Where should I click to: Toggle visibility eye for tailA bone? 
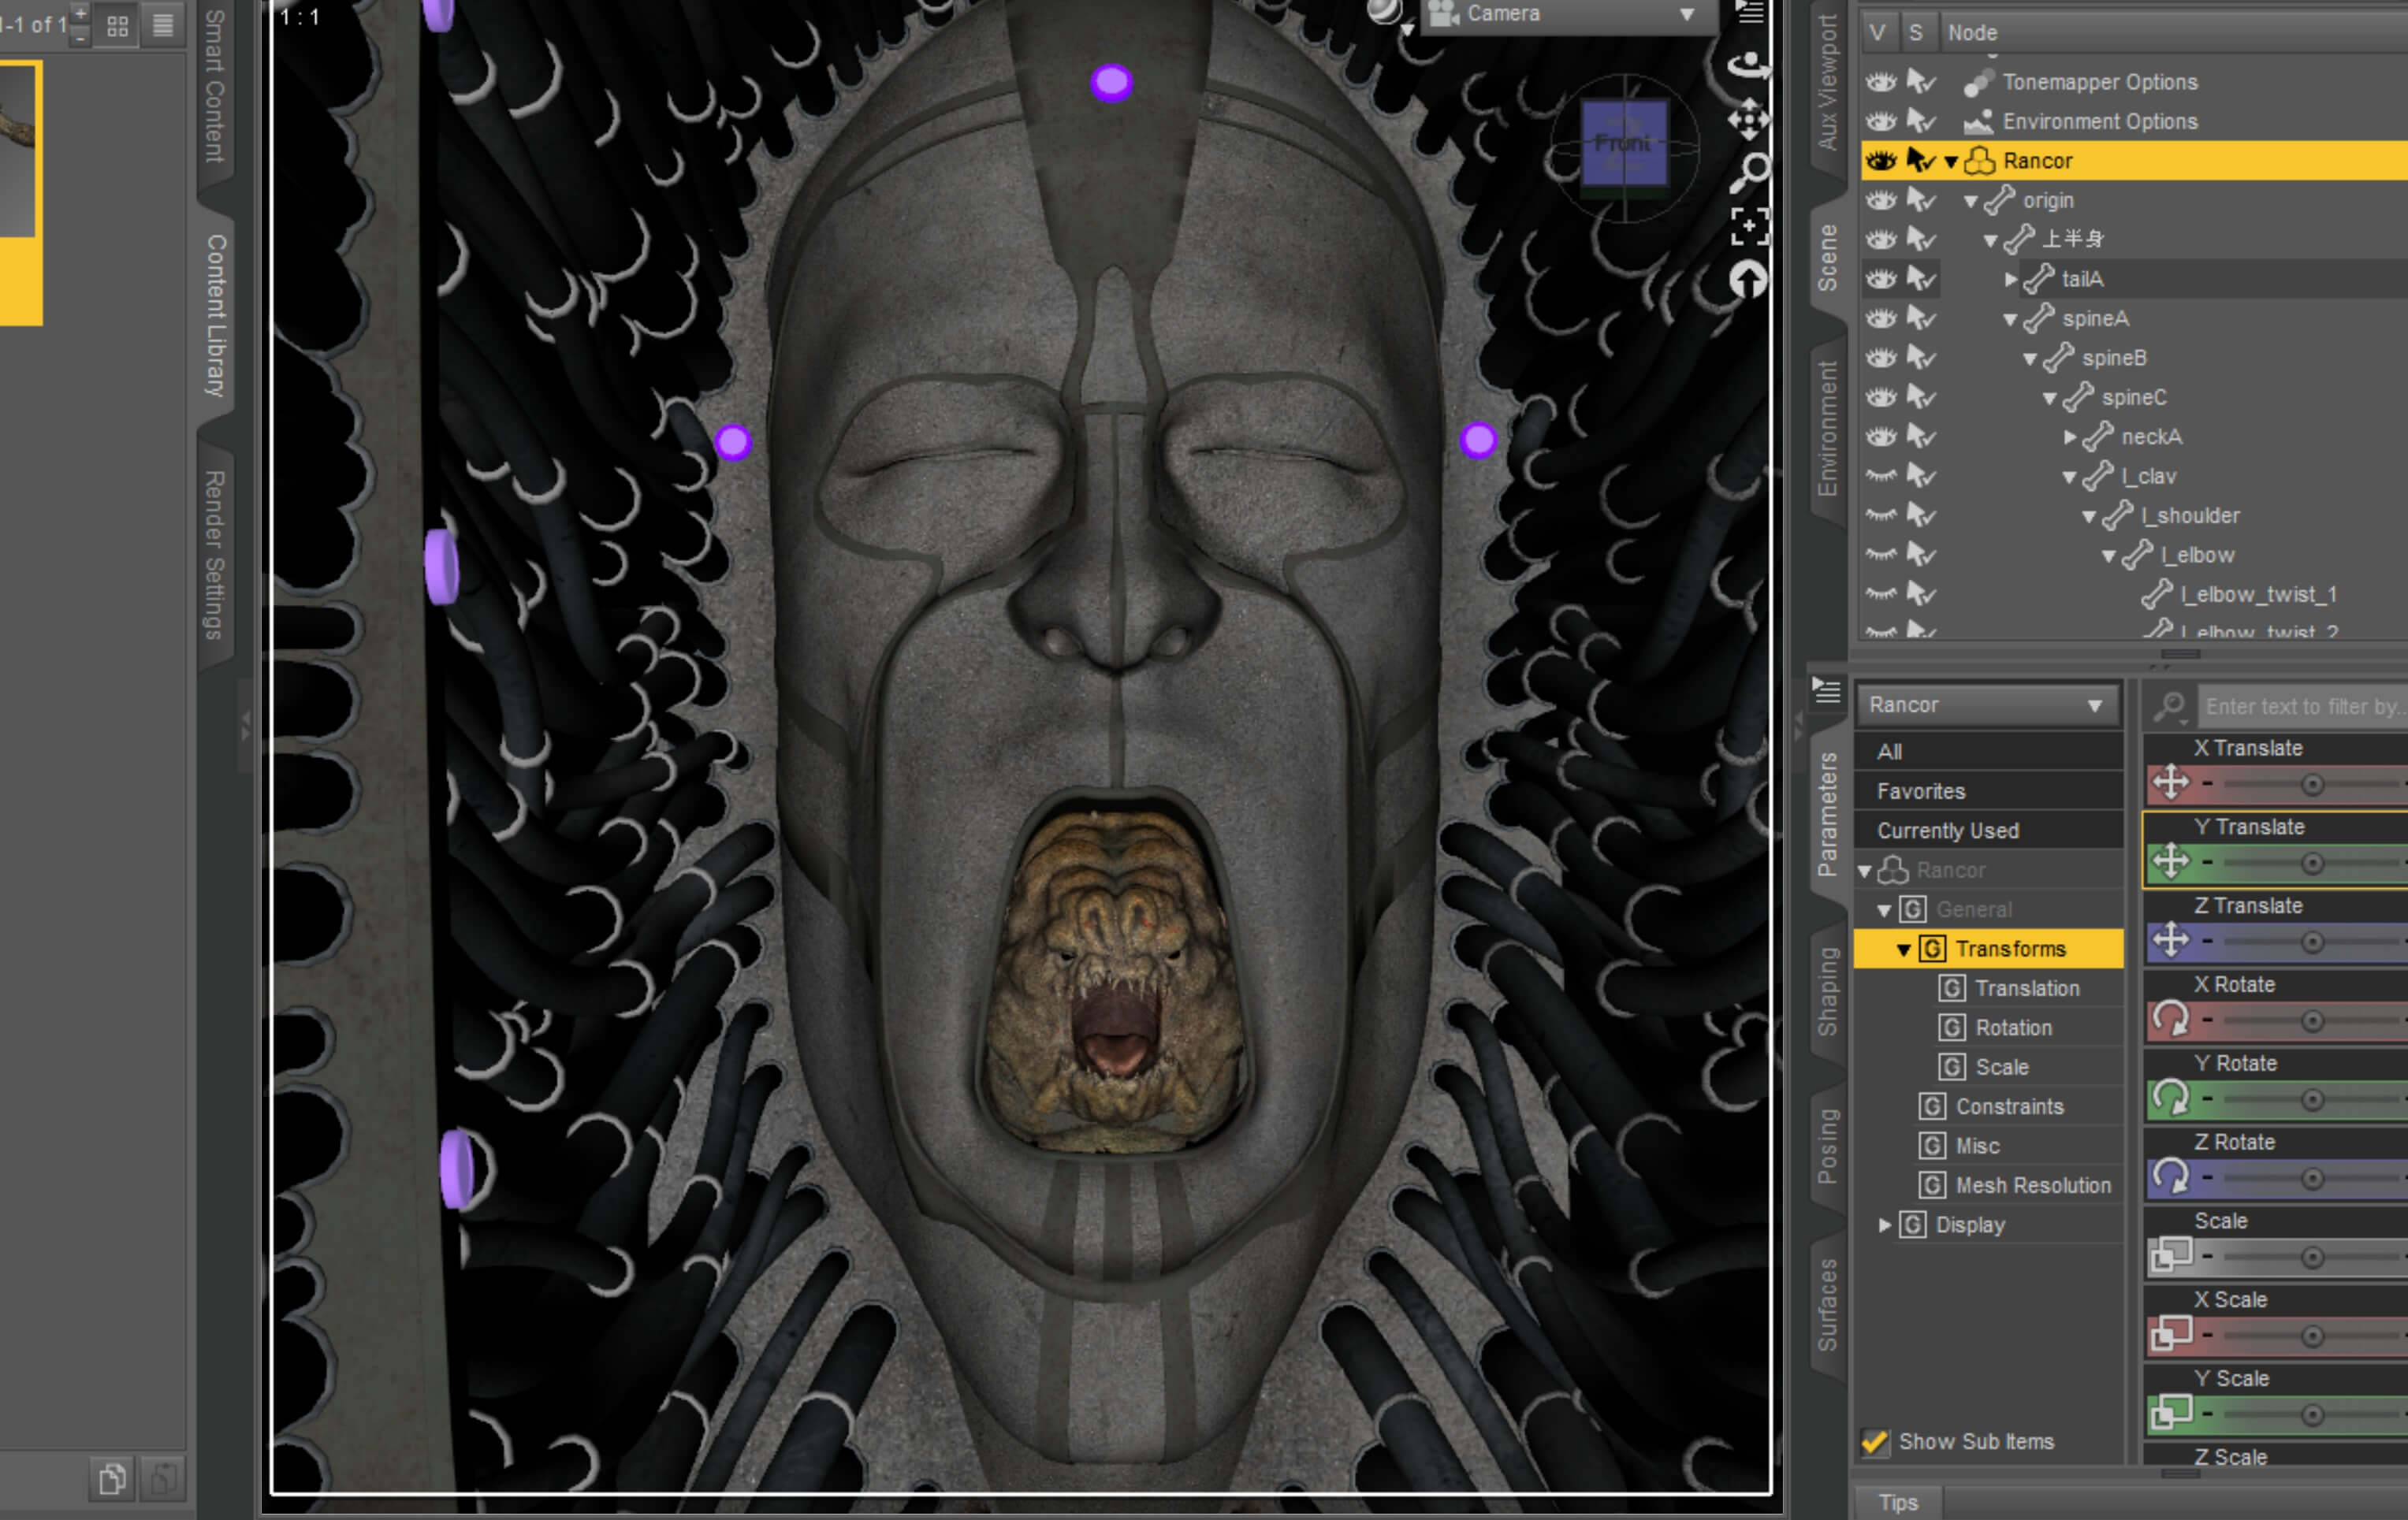click(1881, 279)
